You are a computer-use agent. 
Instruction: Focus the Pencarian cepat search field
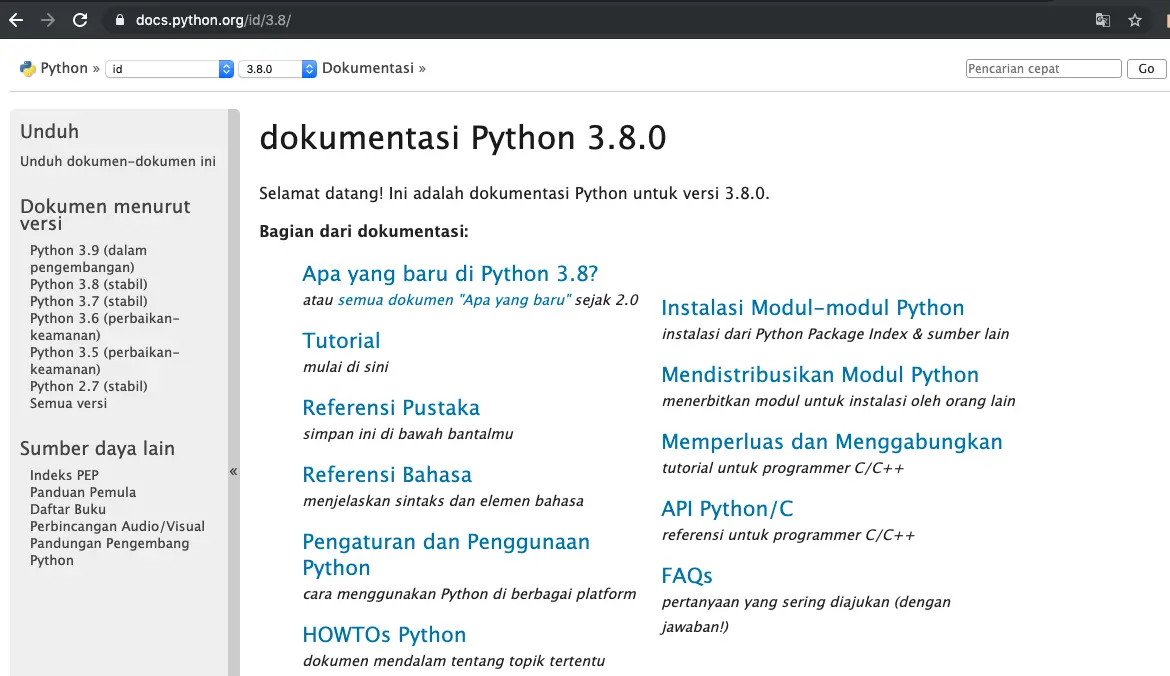(1043, 69)
